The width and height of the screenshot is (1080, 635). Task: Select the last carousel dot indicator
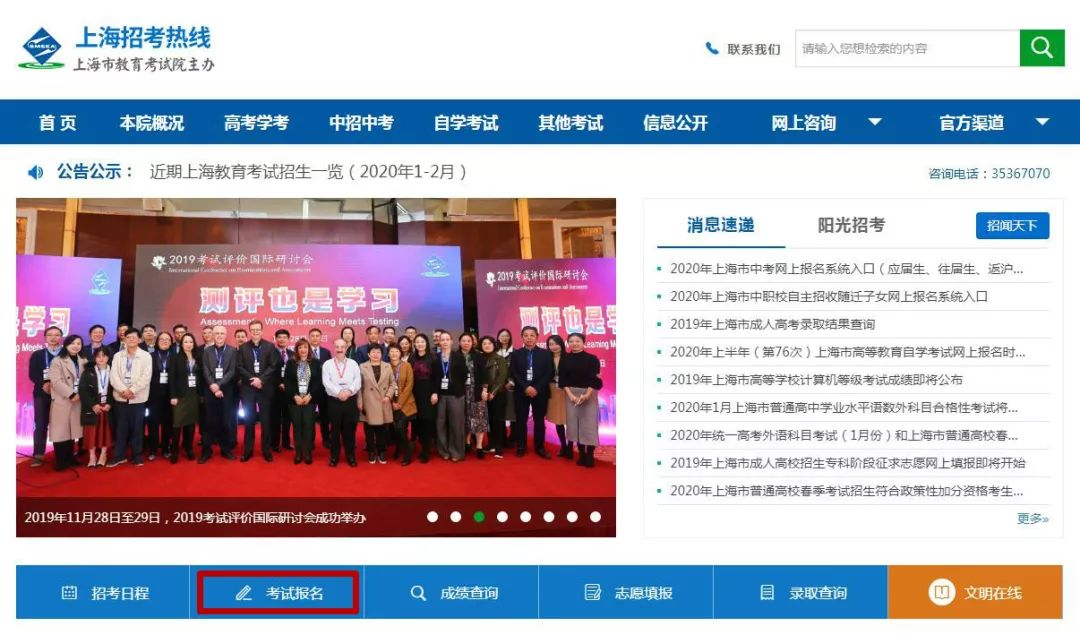[x=595, y=517]
